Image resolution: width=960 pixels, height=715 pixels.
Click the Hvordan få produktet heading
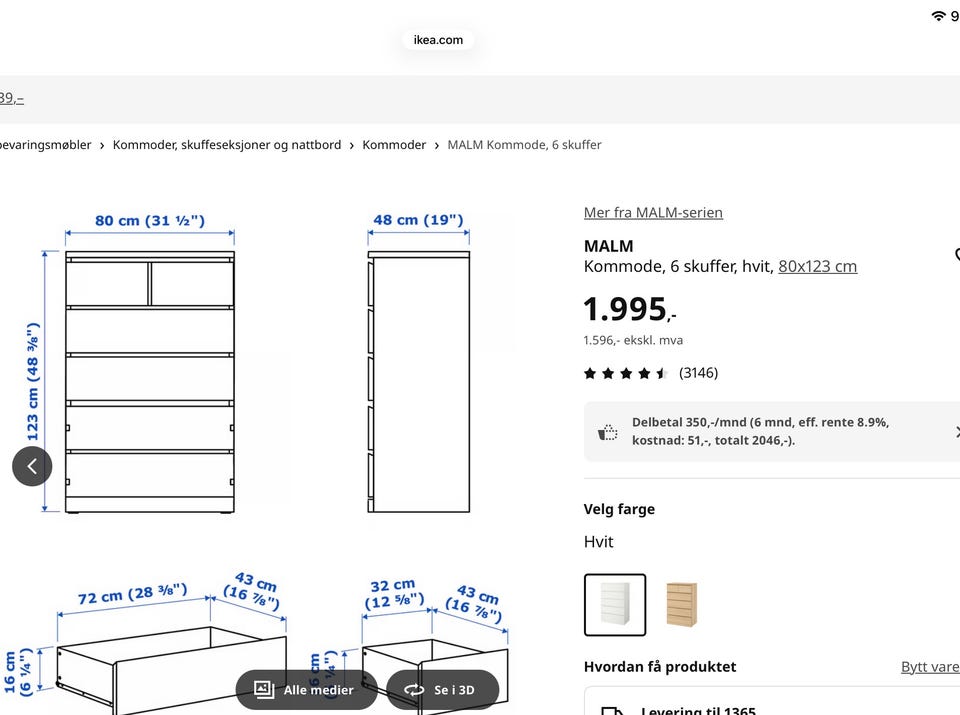[659, 667]
